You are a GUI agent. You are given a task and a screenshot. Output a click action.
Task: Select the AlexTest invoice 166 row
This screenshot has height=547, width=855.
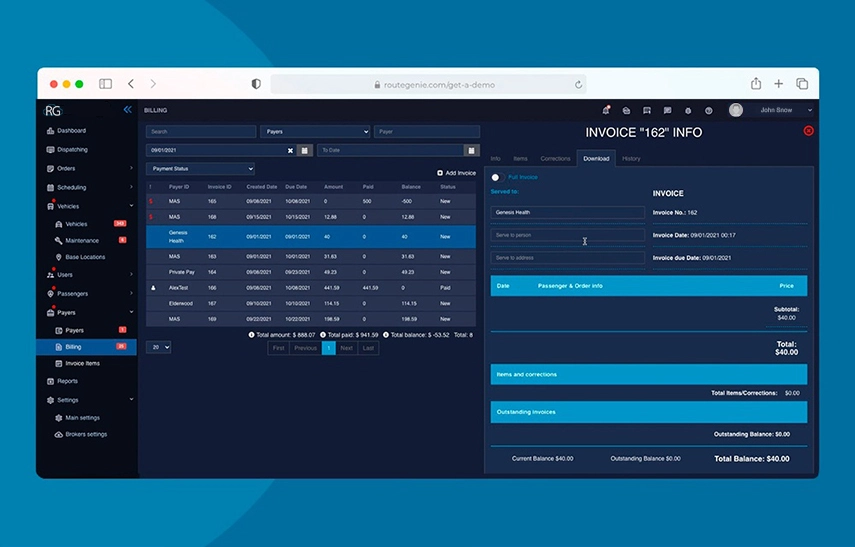point(311,288)
